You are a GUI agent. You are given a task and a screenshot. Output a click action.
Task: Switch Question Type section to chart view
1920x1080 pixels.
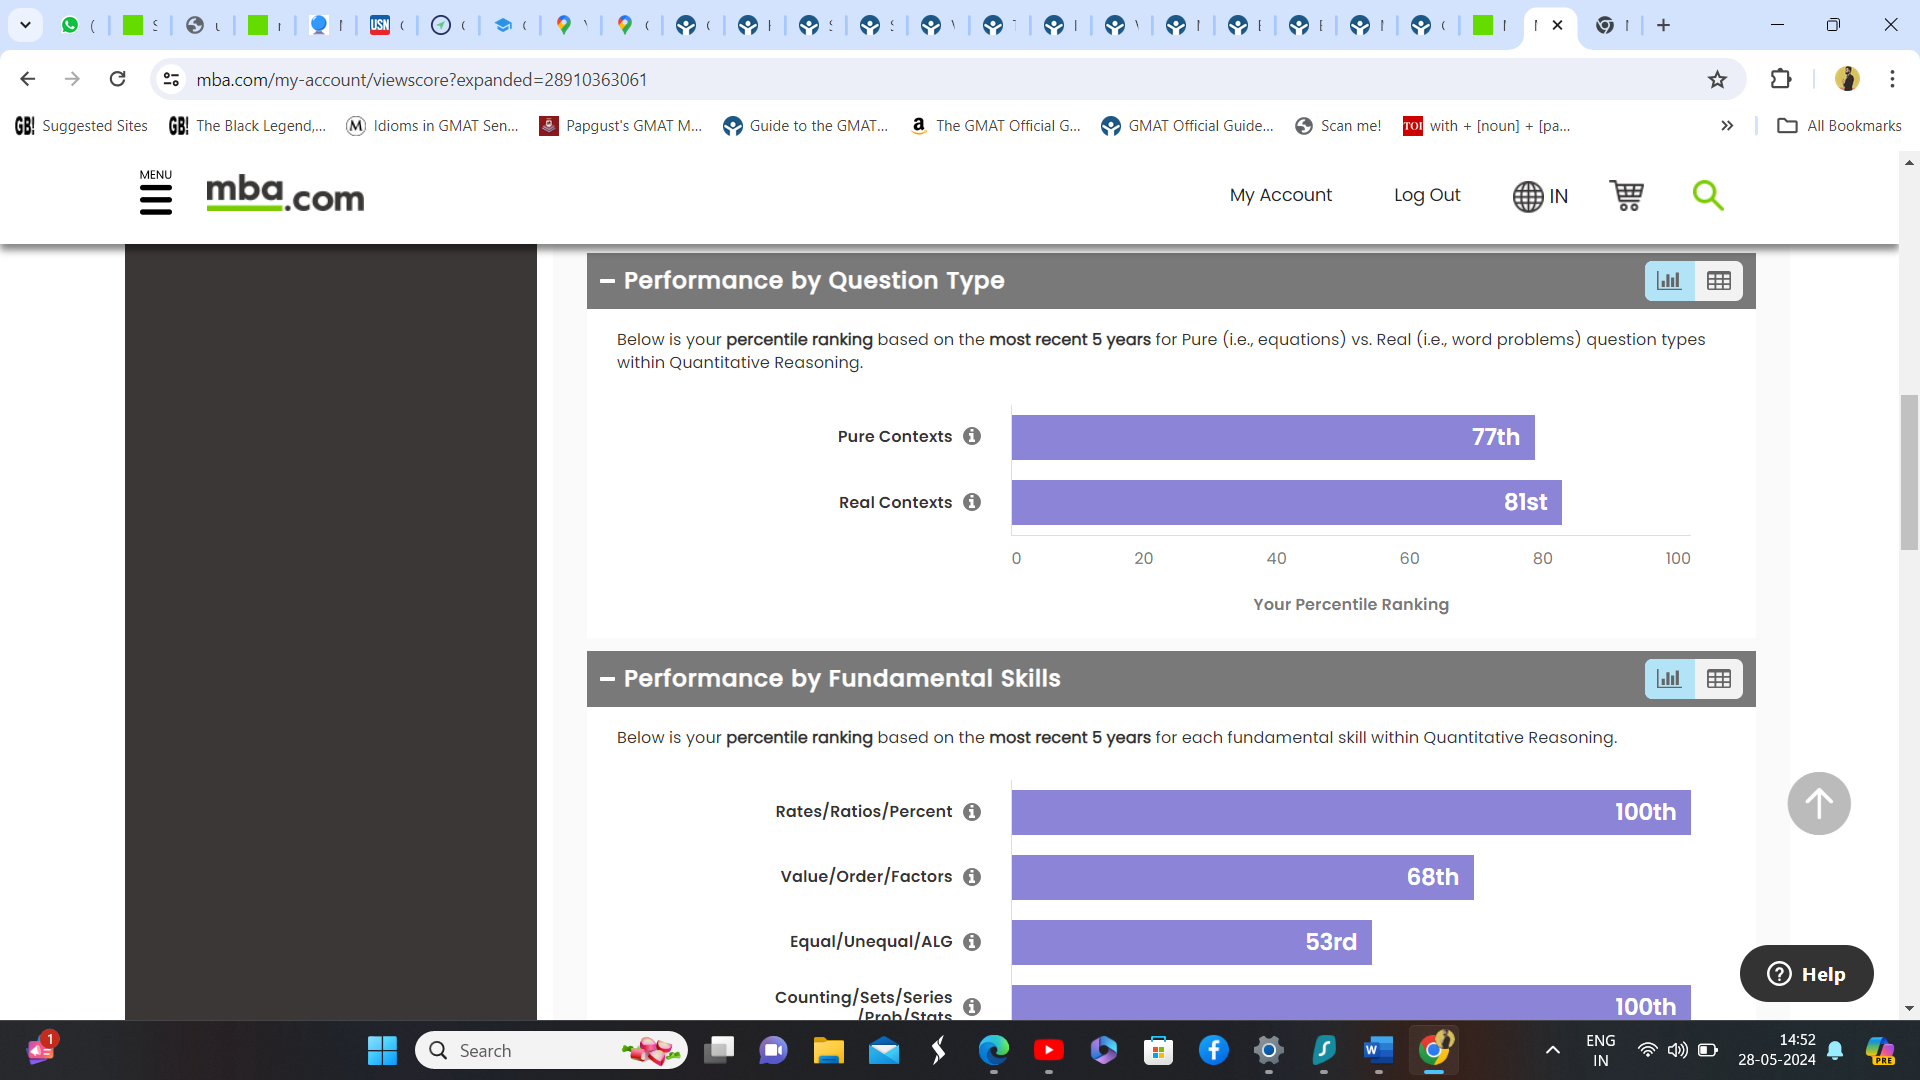pyautogui.click(x=1669, y=281)
